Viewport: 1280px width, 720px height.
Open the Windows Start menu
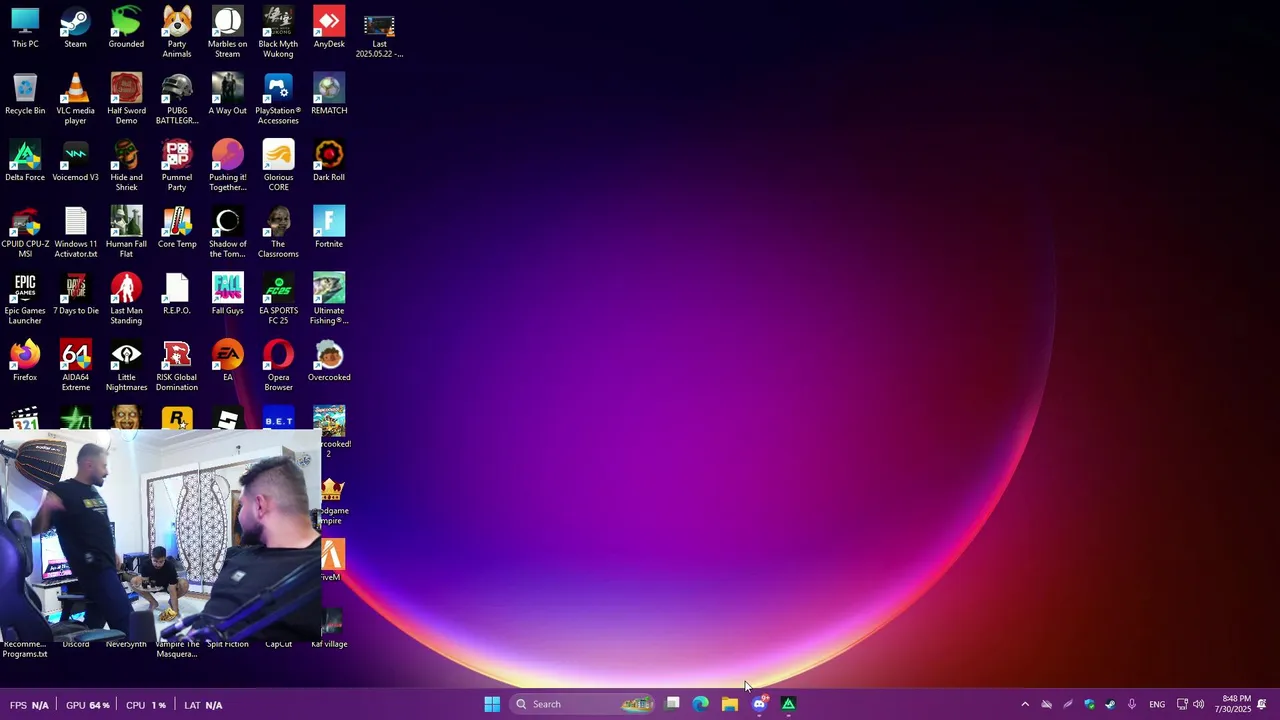point(492,704)
